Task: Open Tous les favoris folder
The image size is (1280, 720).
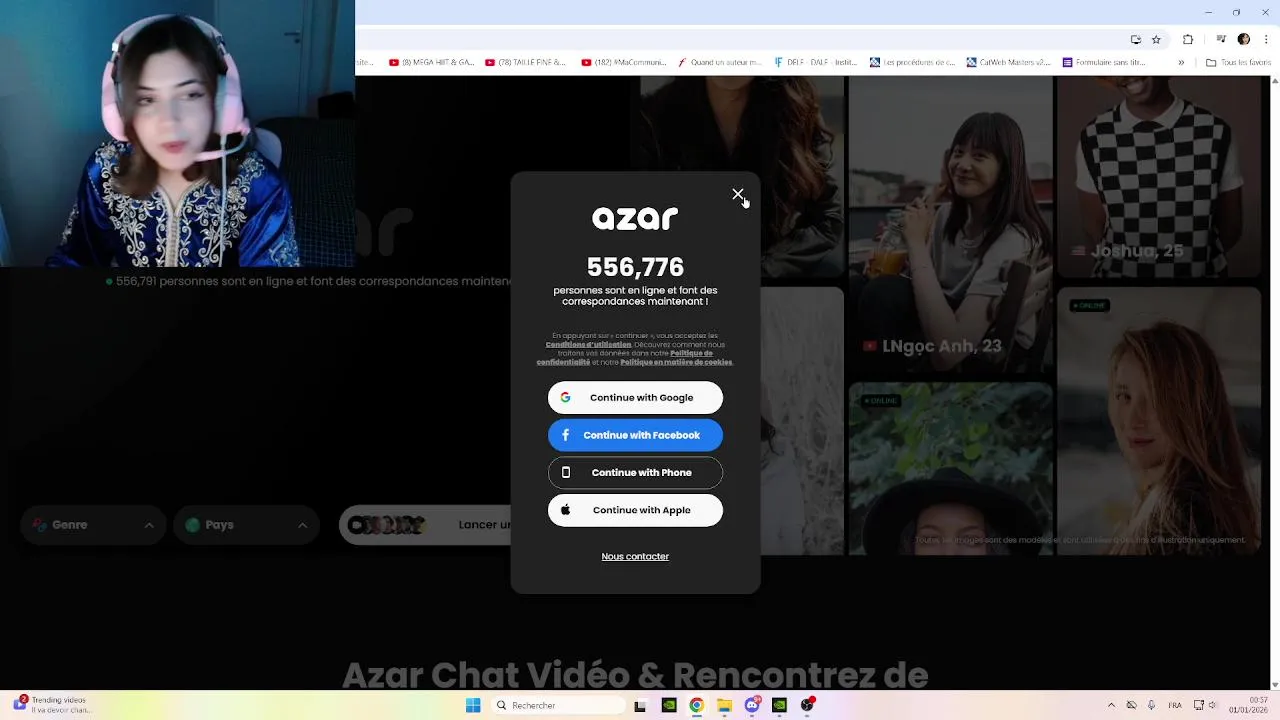Action: point(1238,62)
